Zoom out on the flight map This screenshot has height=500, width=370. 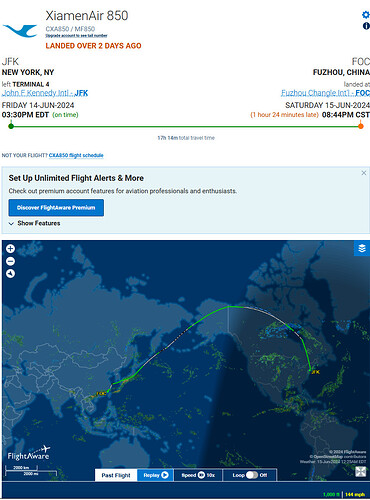point(11,261)
